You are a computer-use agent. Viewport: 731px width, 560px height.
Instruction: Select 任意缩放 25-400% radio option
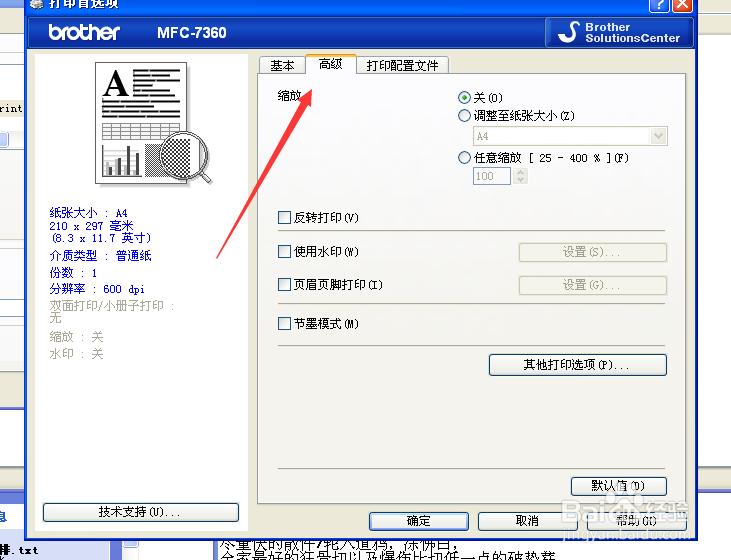pos(464,158)
